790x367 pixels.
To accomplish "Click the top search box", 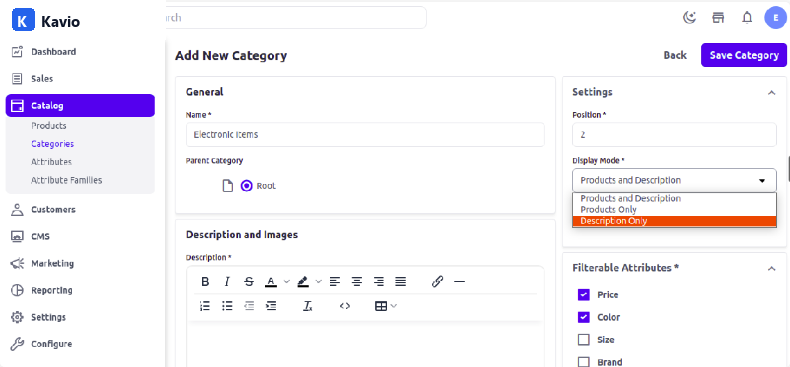I will (x=296, y=18).
